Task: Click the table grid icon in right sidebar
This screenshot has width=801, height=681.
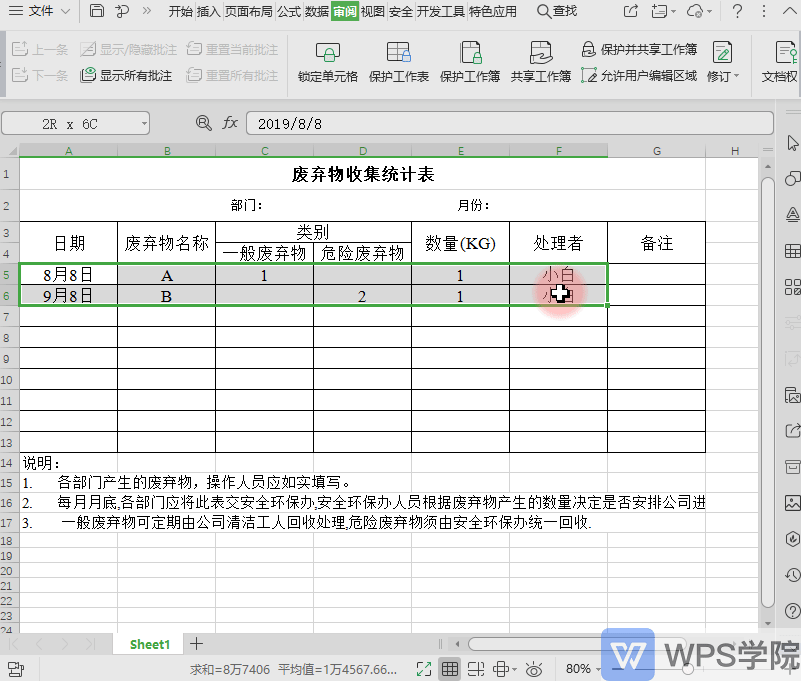Action: tap(792, 251)
